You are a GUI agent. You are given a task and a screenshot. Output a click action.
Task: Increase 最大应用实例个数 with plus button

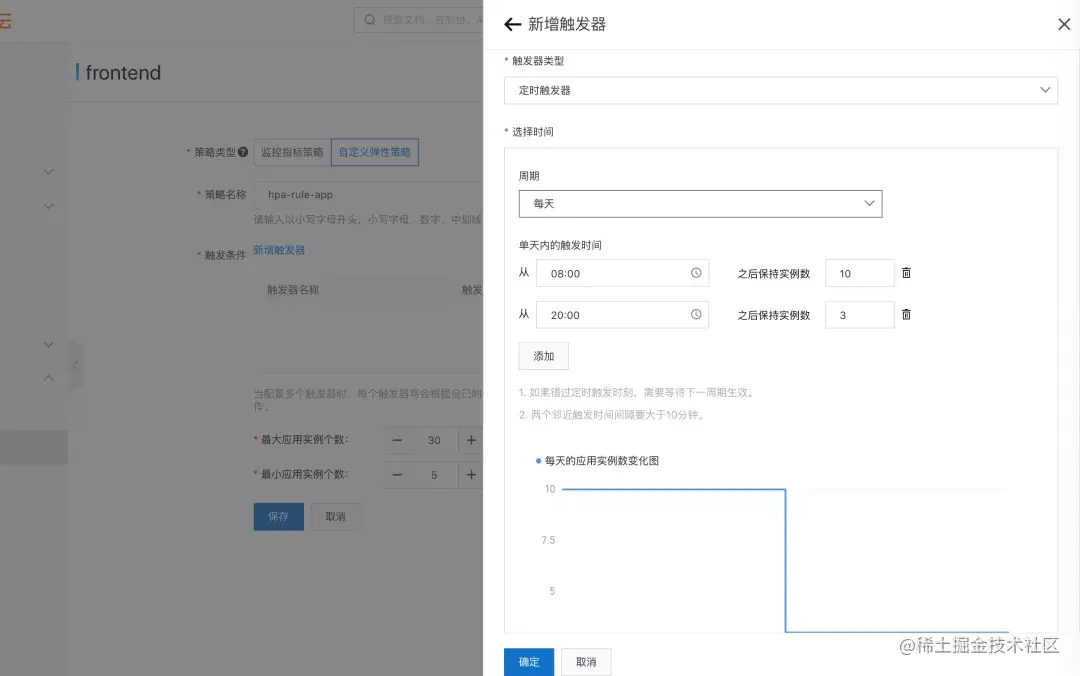471,440
